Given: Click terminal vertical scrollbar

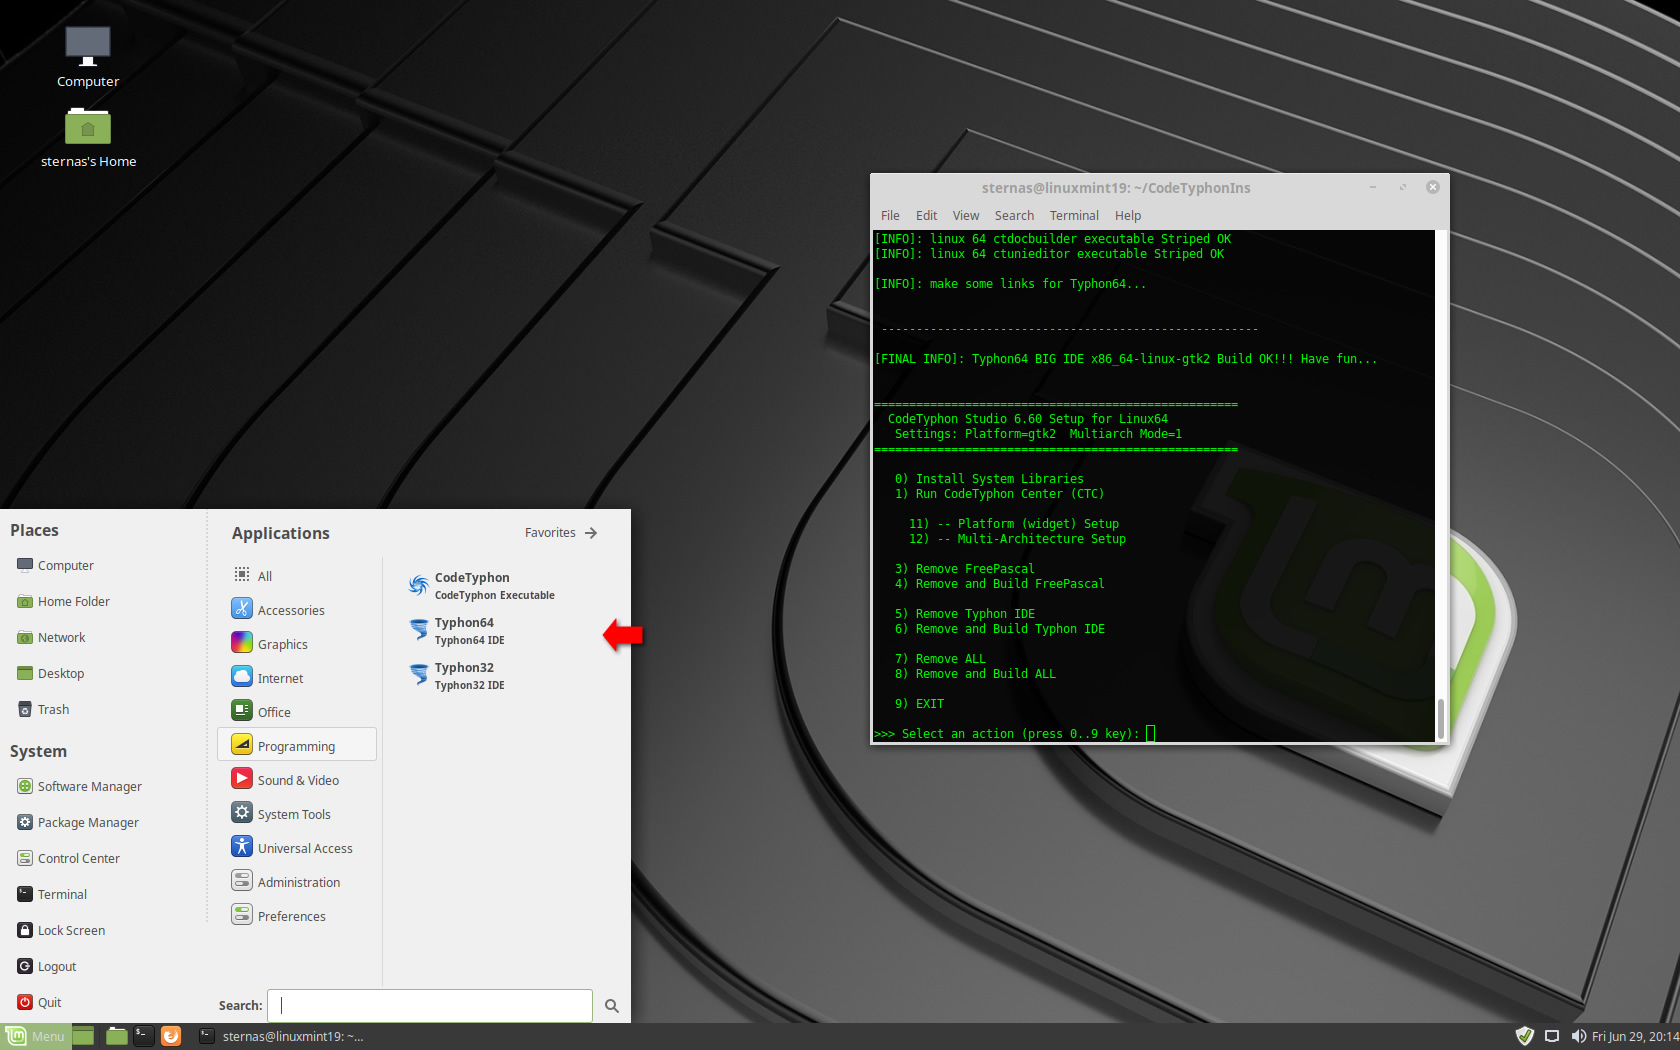Looking at the screenshot, I should pyautogui.click(x=1441, y=719).
